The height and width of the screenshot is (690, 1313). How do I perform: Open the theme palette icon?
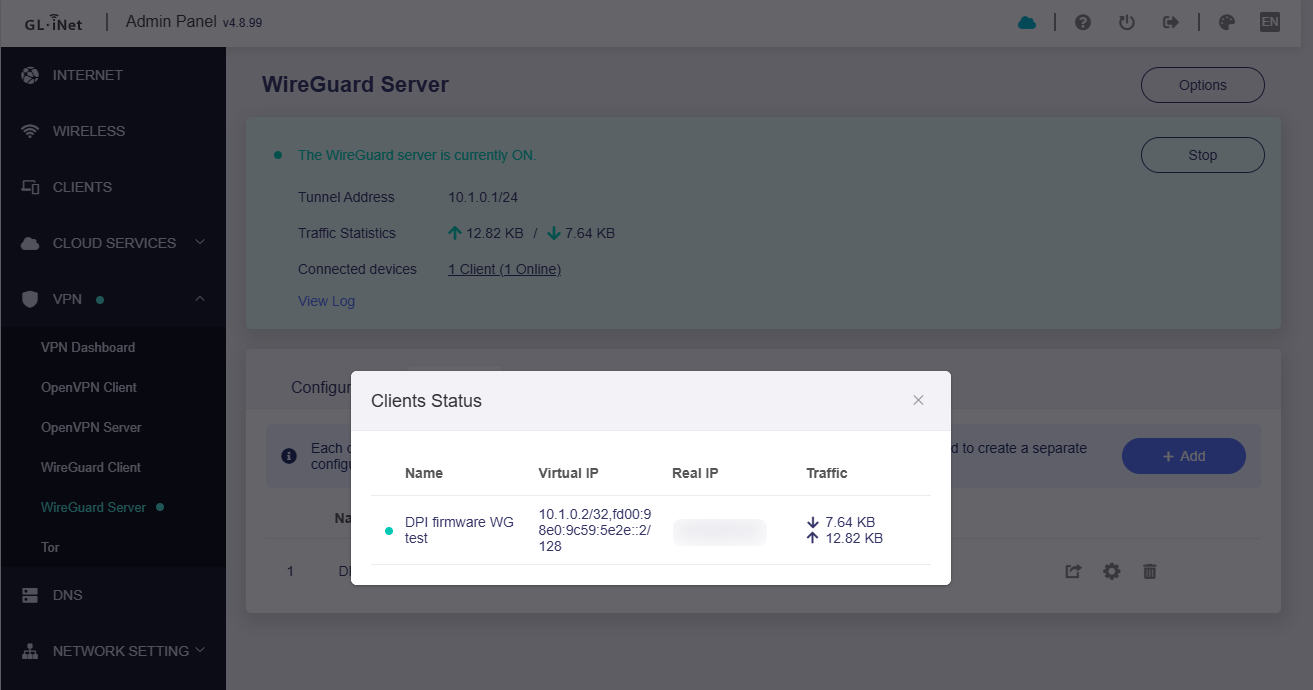click(x=1227, y=22)
